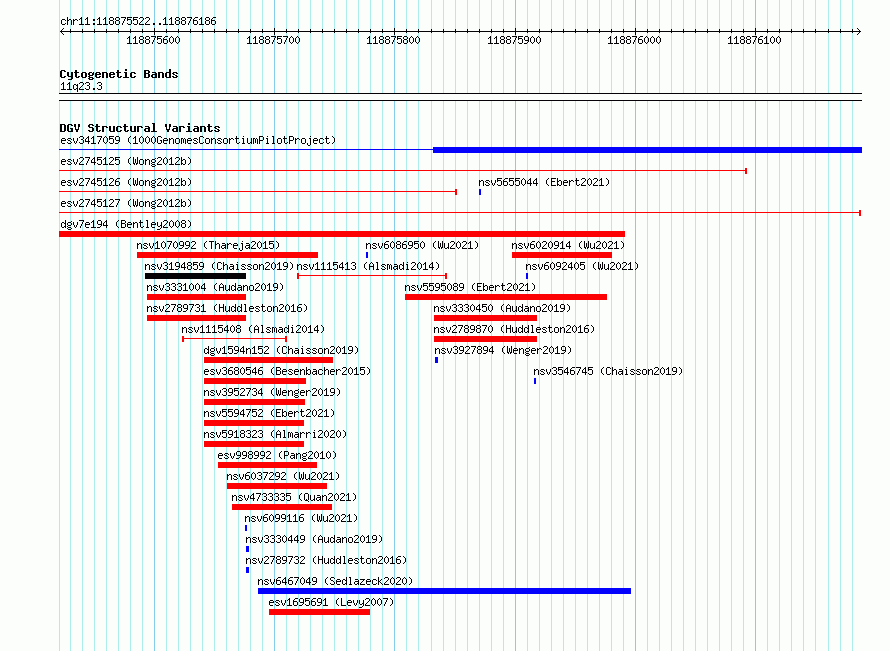The height and width of the screenshot is (651, 890).
Task: Click the nsv6086950 (Wu2021) label
Action: (422, 245)
